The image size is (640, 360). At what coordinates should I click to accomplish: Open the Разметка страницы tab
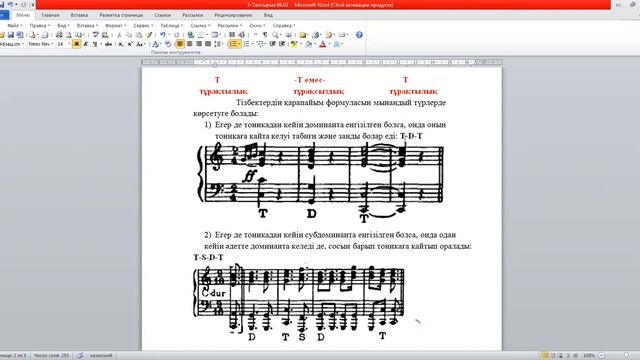[x=121, y=15]
